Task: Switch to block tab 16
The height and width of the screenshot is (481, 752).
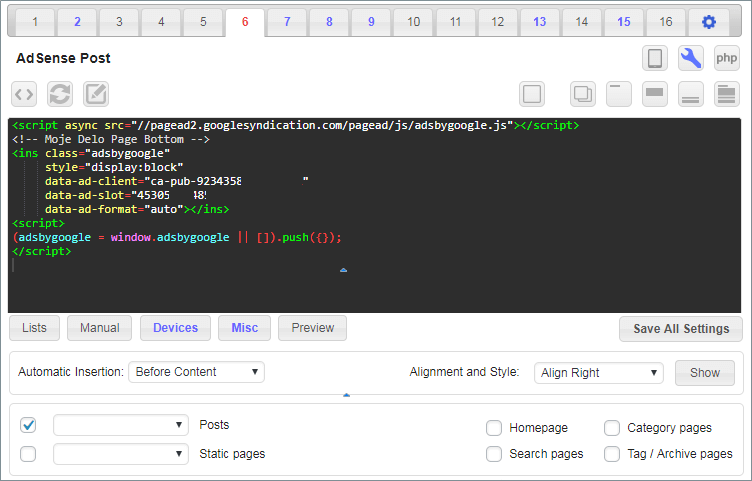Action: pos(666,22)
